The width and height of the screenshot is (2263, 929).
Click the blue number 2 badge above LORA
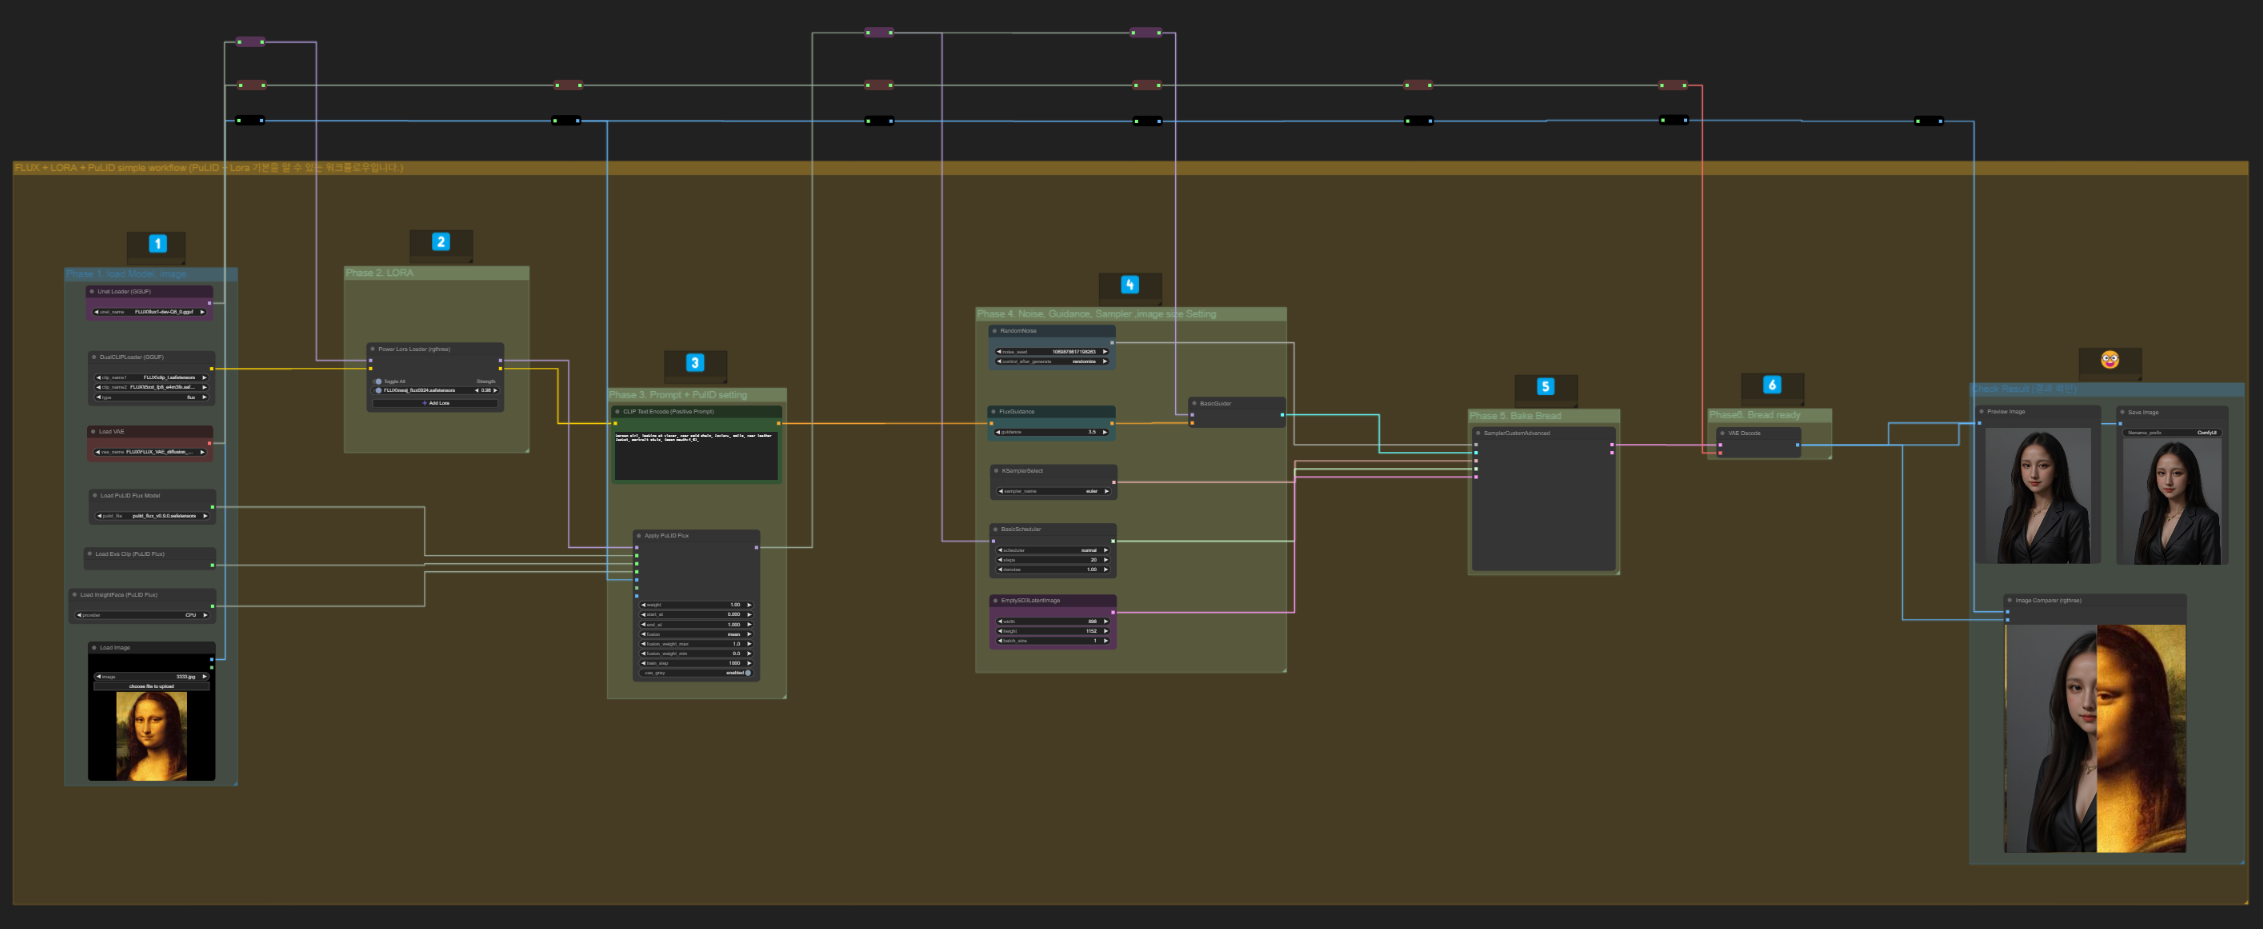click(440, 242)
